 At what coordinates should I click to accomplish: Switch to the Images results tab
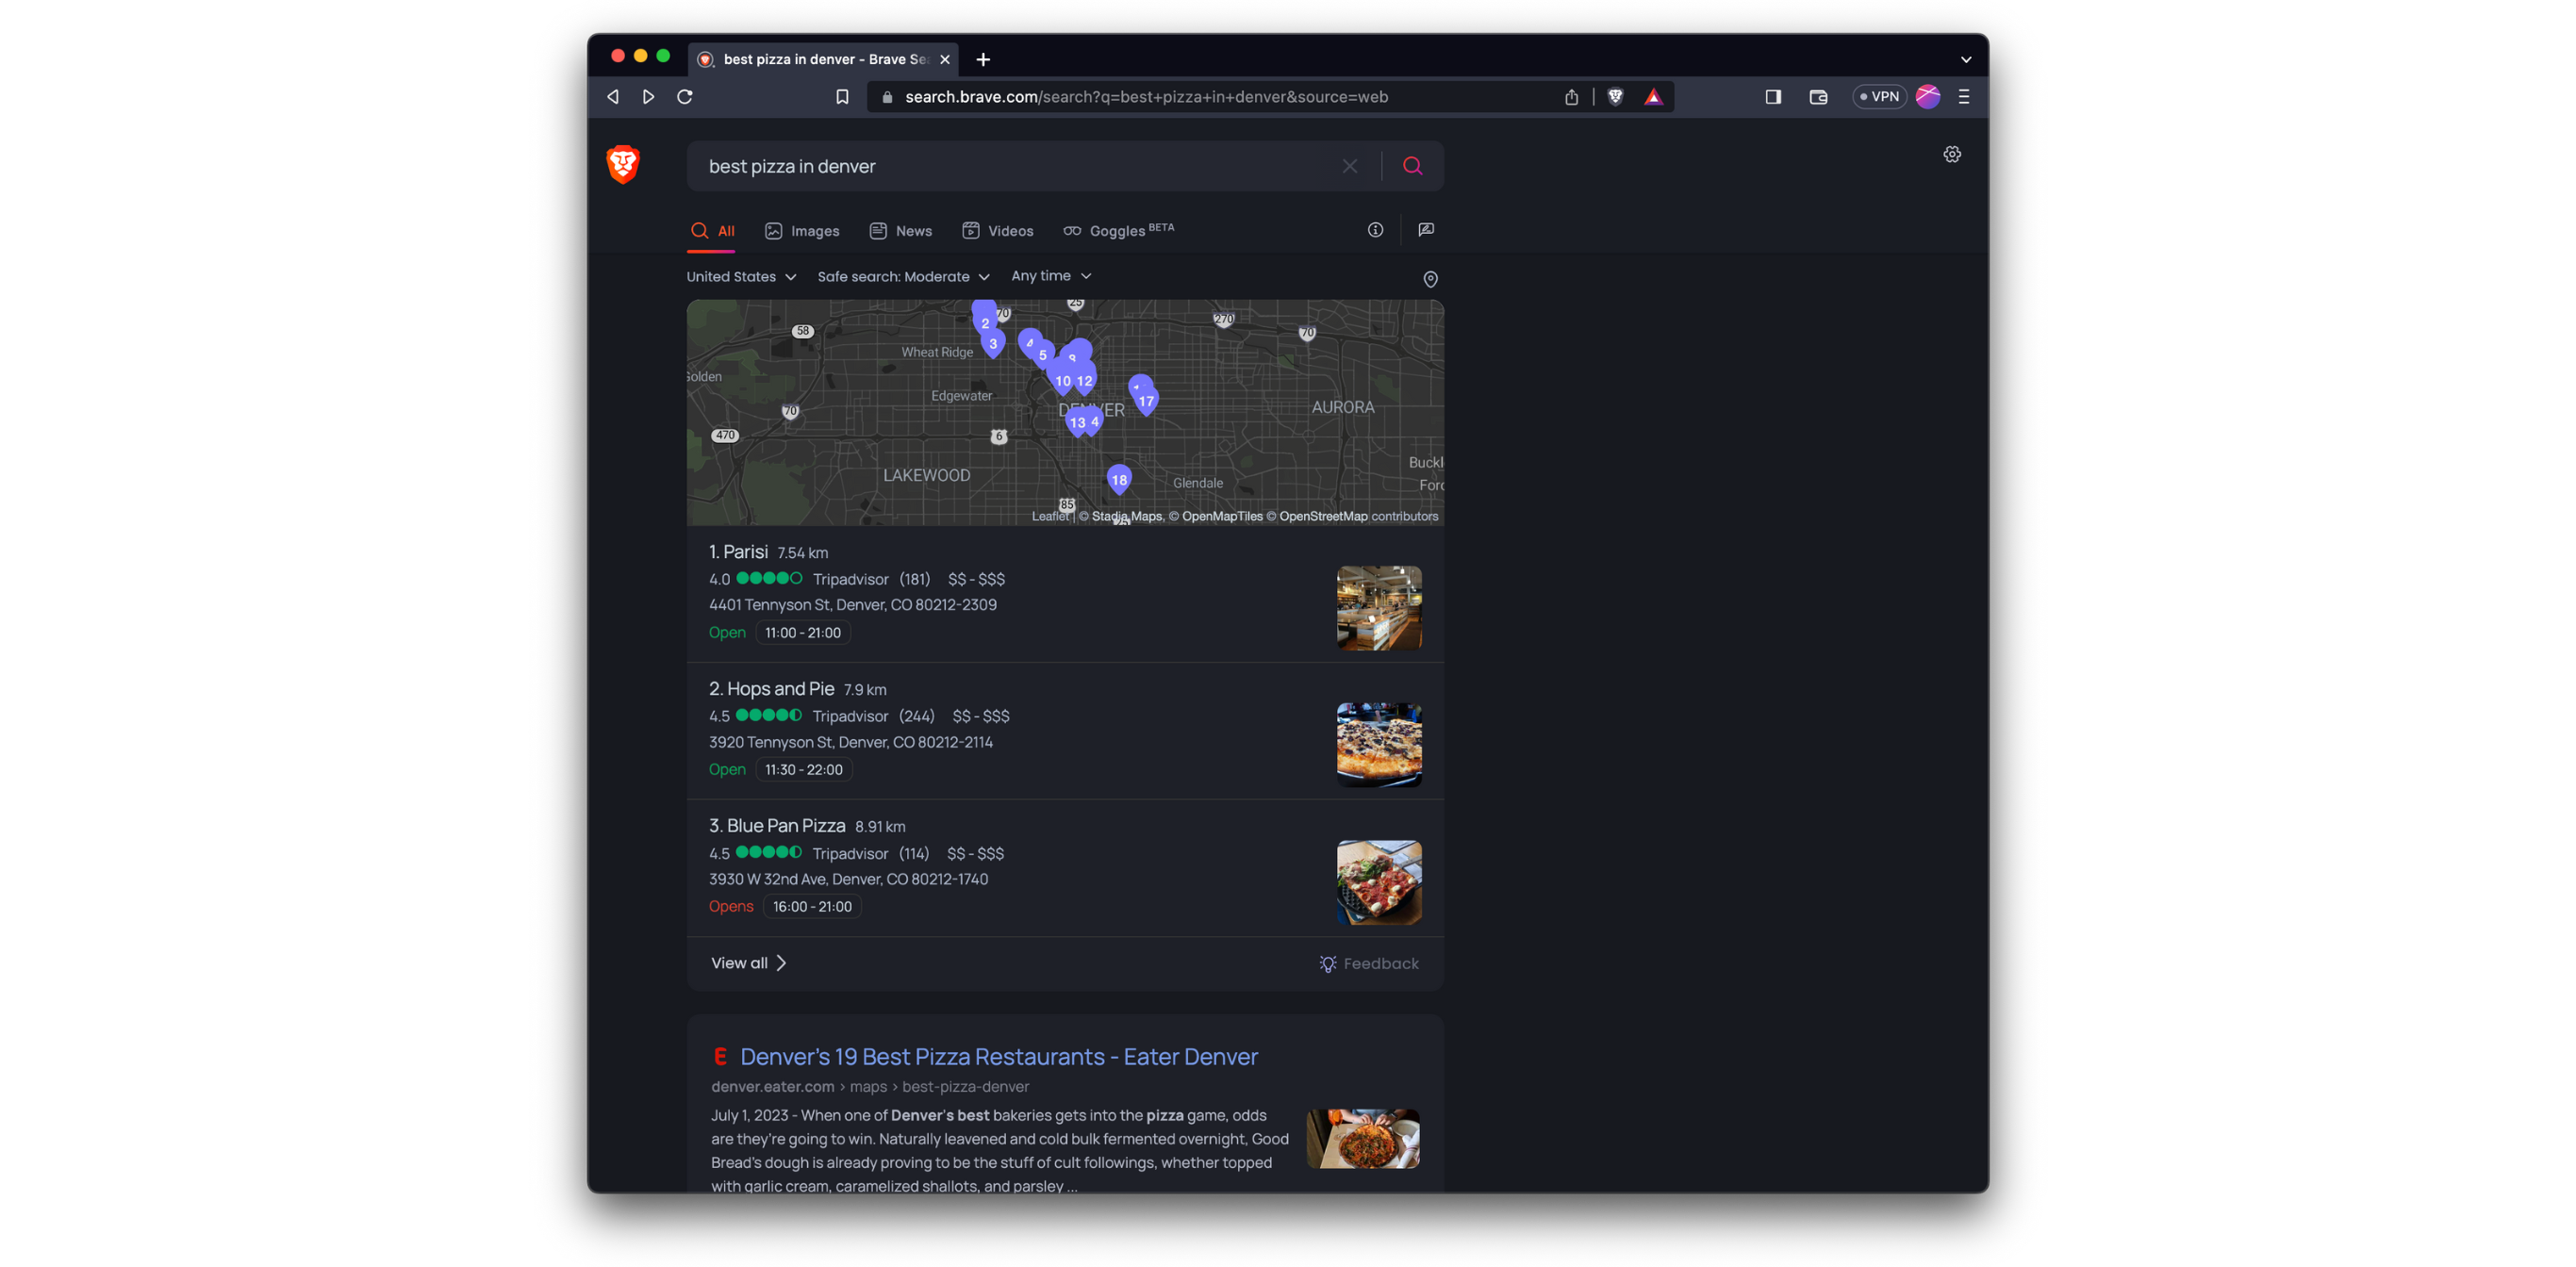coord(801,230)
